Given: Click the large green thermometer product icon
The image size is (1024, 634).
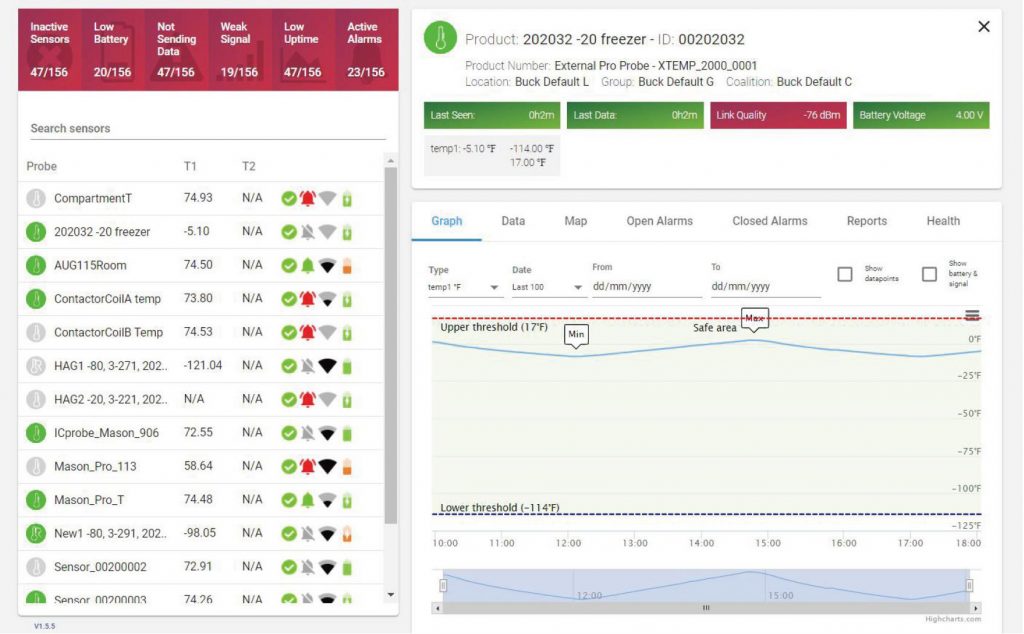Looking at the screenshot, I should tap(440, 37).
